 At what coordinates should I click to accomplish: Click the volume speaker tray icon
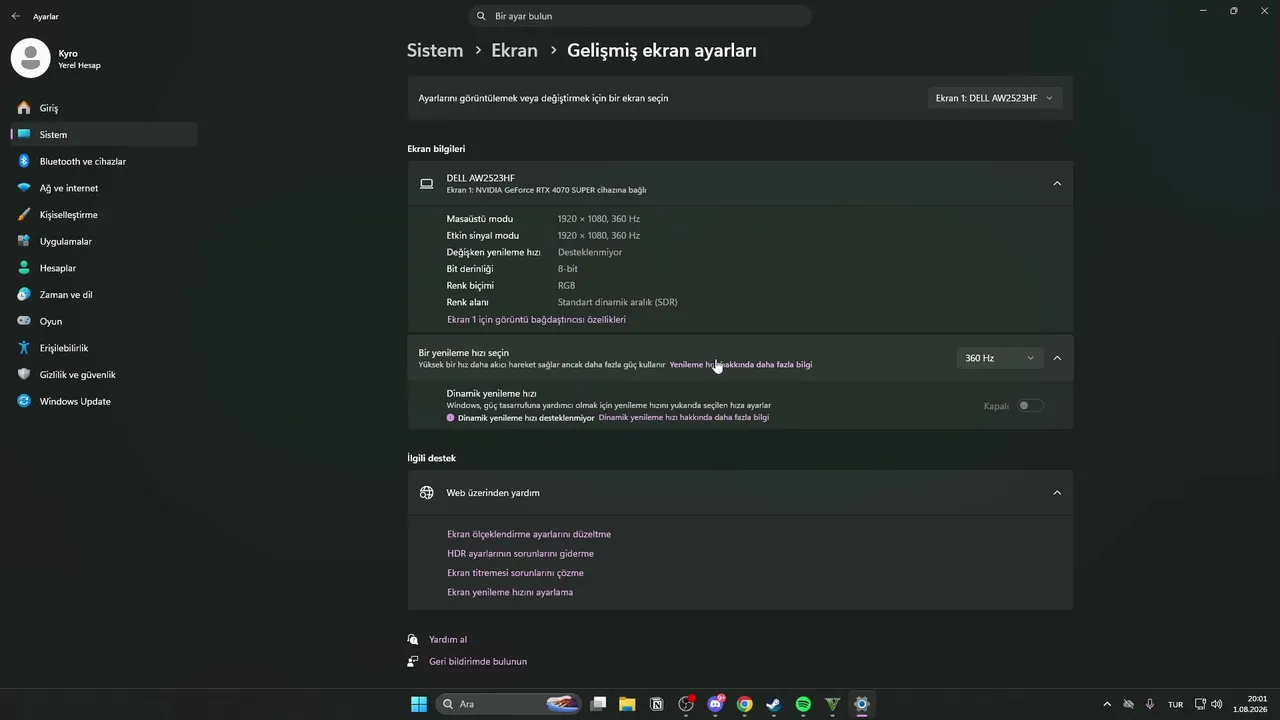tap(1218, 704)
